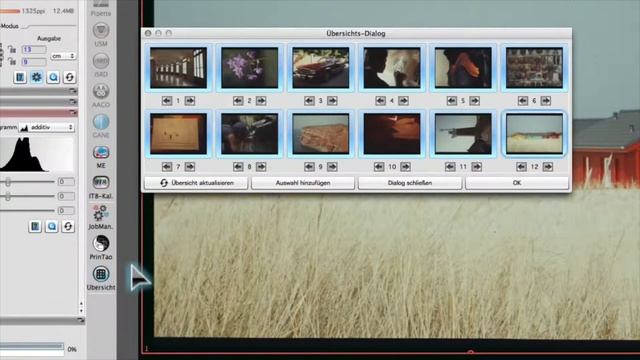Open the JobMan. job manager
This screenshot has width=640, height=360.
point(100,213)
